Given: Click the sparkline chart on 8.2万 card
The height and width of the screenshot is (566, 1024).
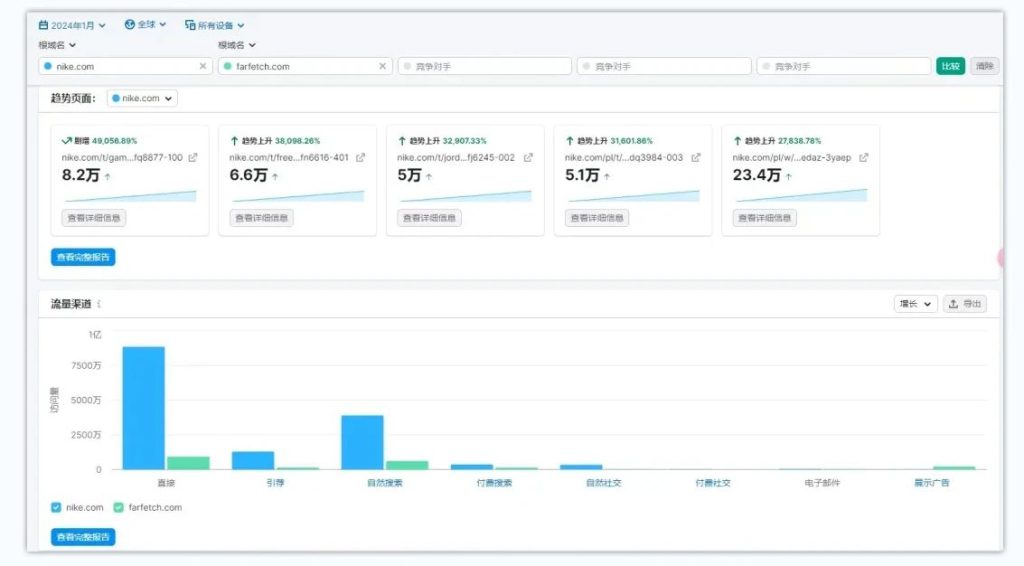Looking at the screenshot, I should (130, 195).
